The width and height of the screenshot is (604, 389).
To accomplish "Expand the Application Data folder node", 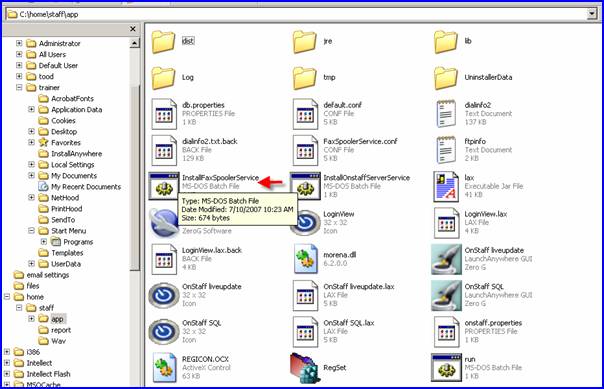I will (31, 109).
